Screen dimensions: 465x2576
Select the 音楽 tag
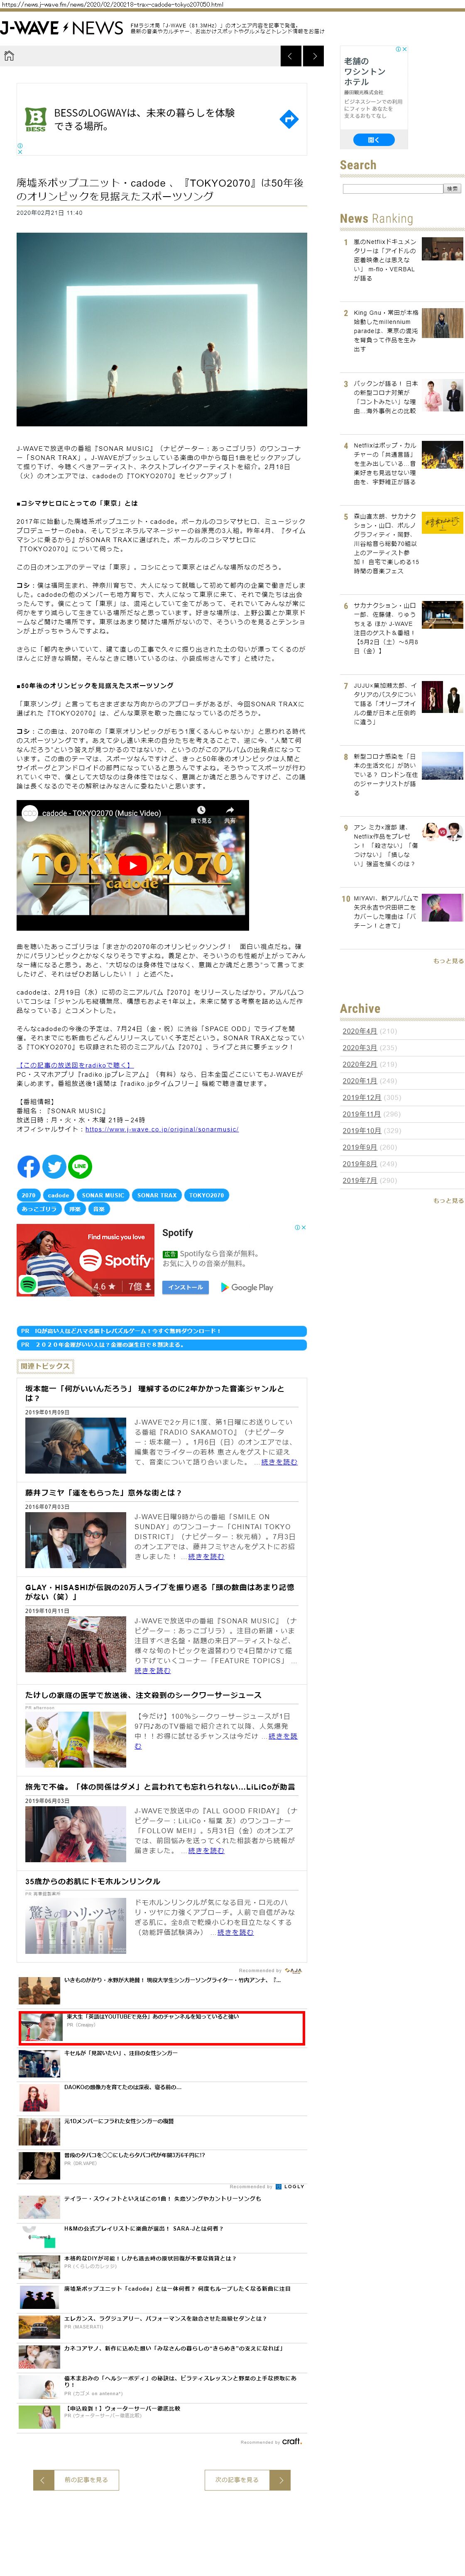tap(99, 1209)
